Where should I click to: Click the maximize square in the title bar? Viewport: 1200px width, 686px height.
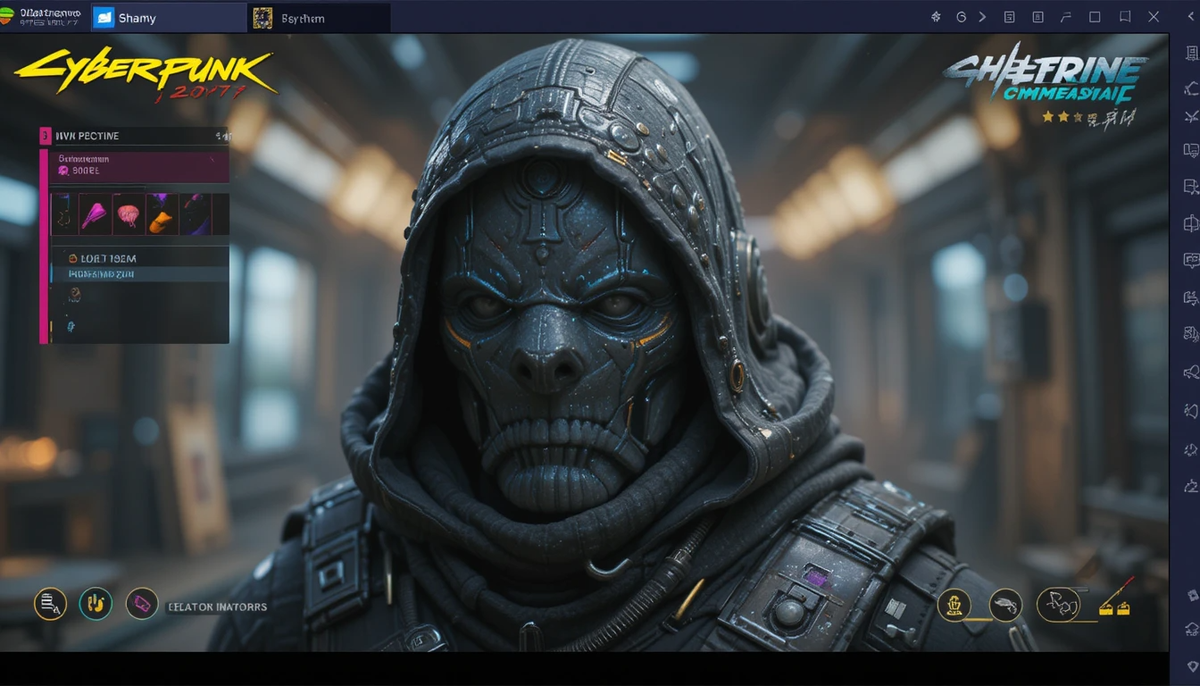tap(1094, 17)
